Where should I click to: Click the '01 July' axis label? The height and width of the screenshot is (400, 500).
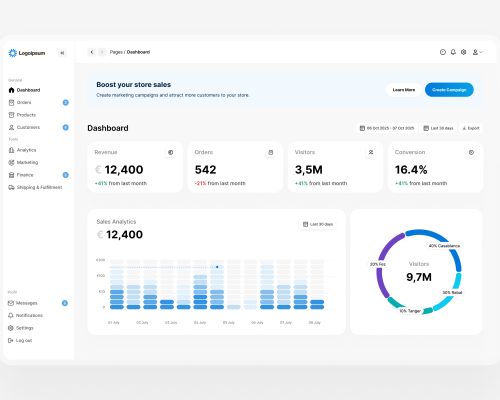pyautogui.click(x=114, y=323)
